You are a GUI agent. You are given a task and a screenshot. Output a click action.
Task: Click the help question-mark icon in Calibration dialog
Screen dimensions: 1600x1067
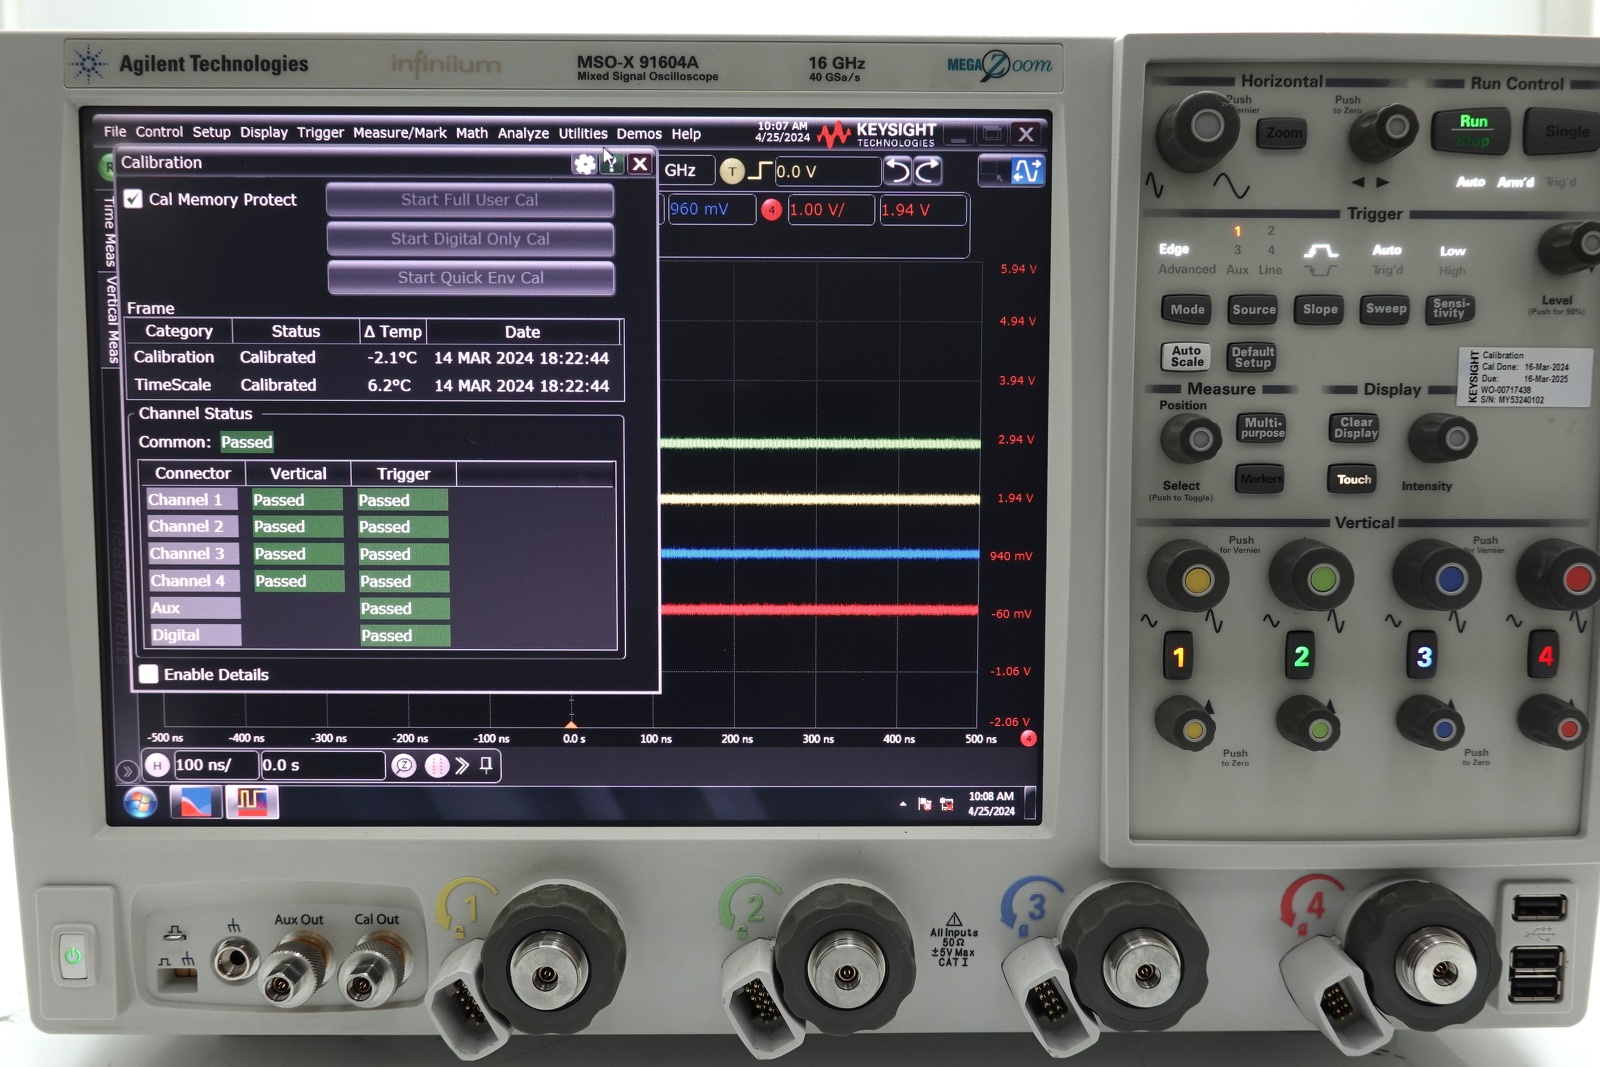tap(611, 164)
